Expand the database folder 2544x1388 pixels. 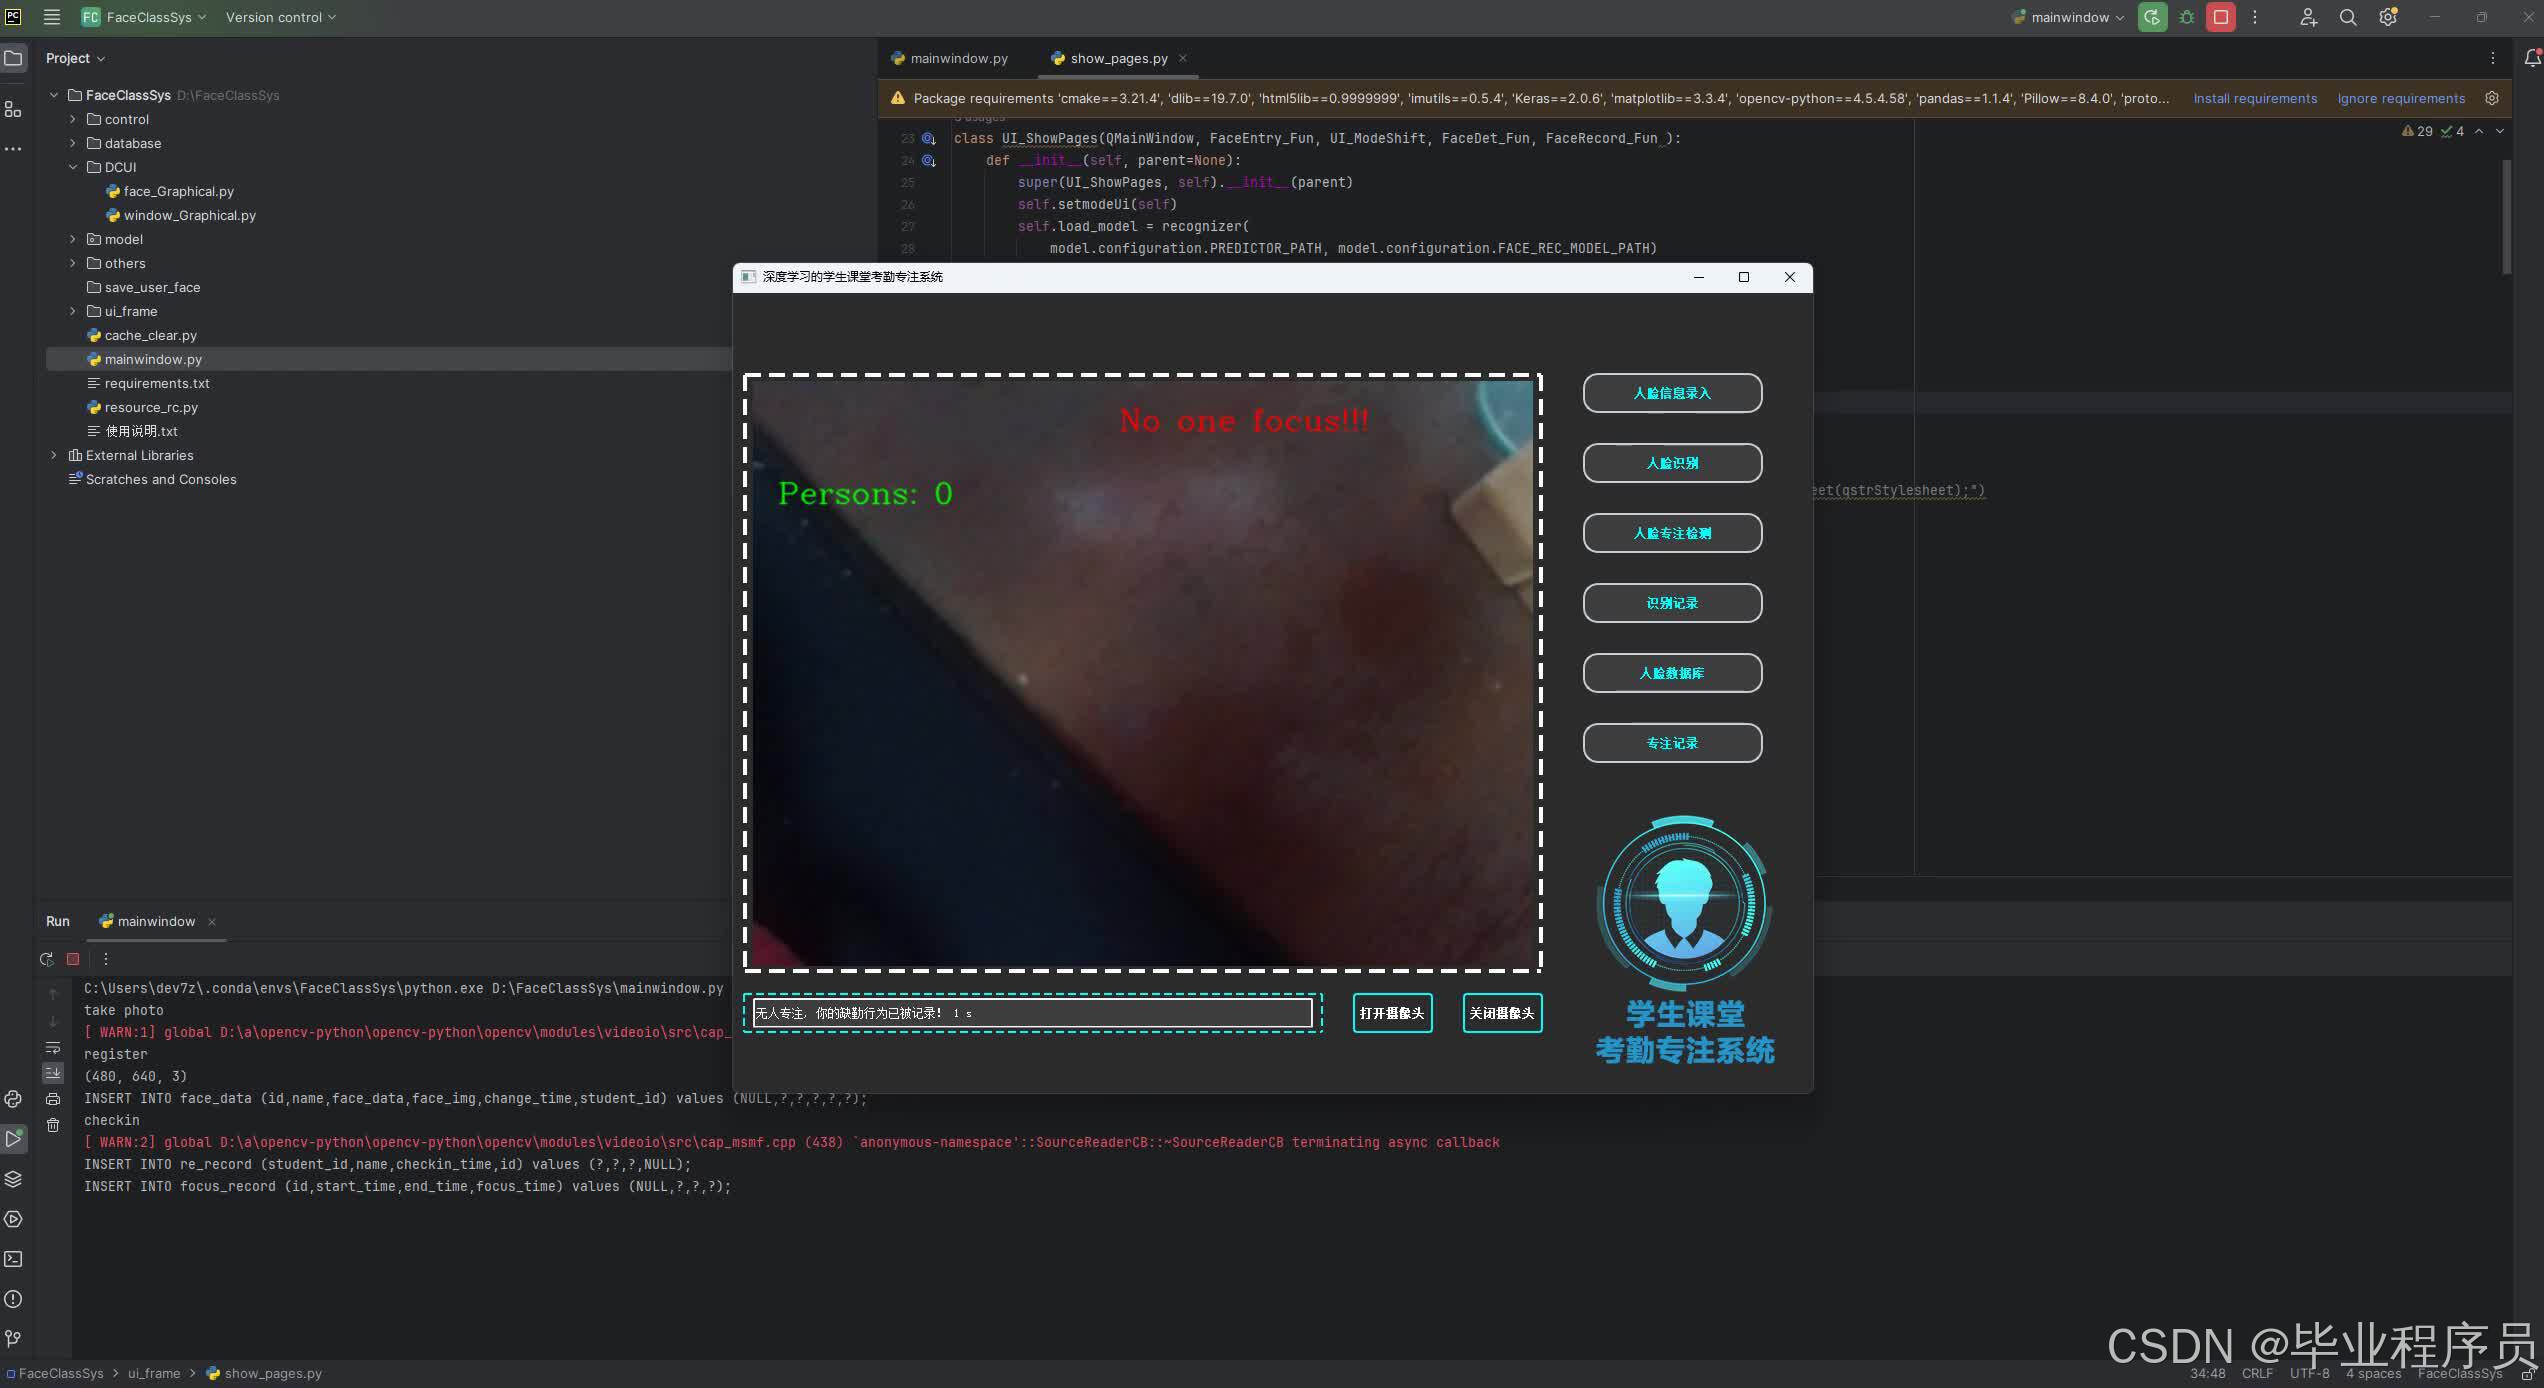[72, 143]
